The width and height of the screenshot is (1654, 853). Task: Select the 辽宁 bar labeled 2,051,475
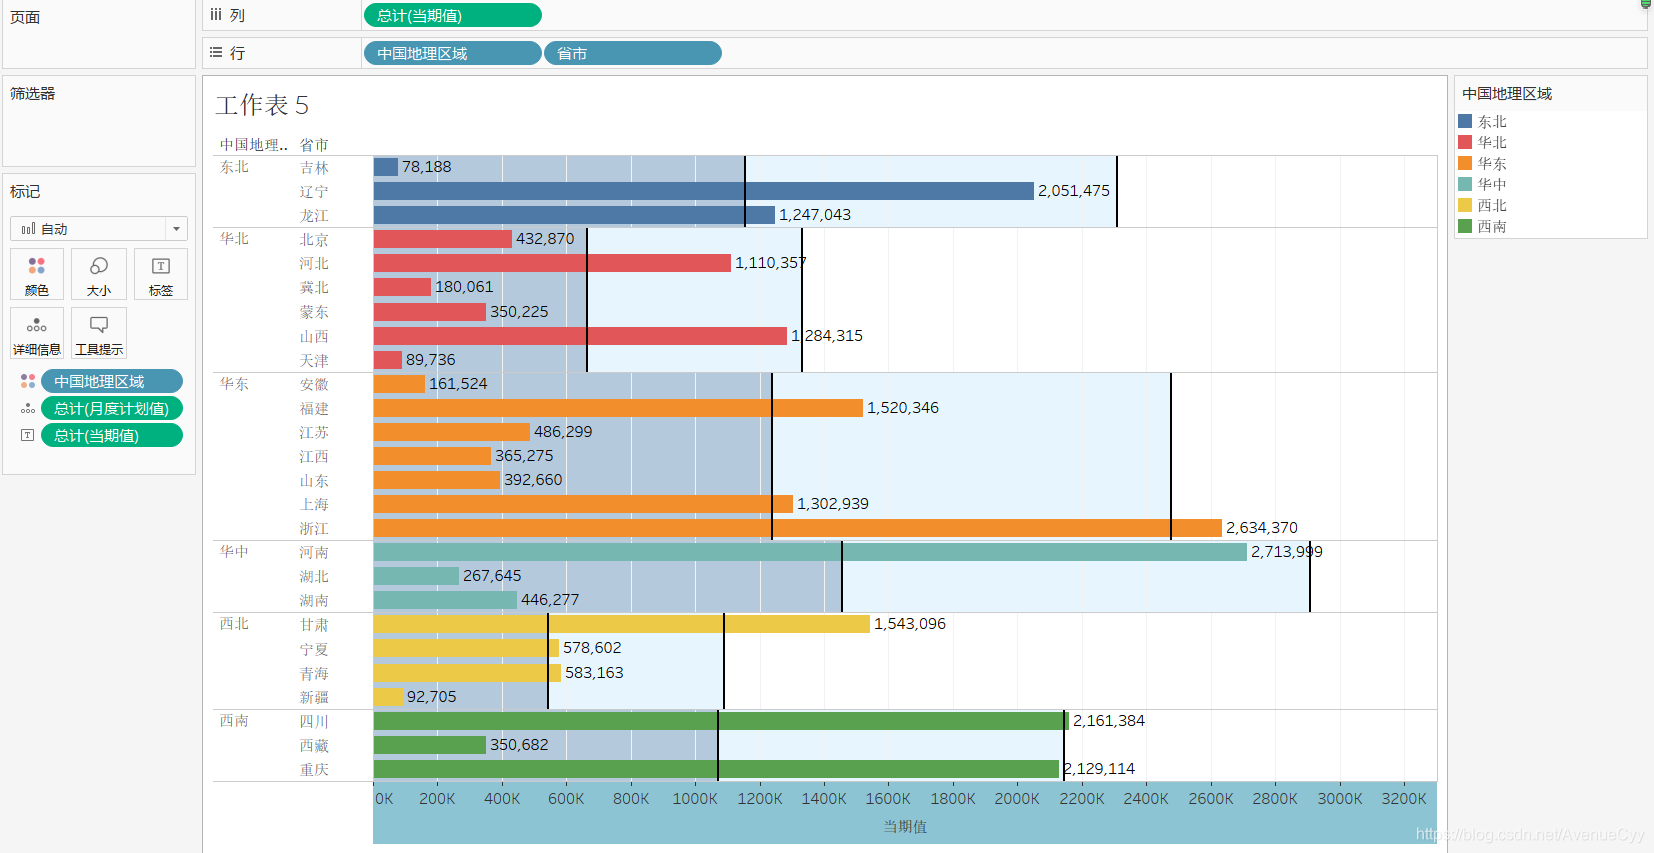(x=704, y=191)
